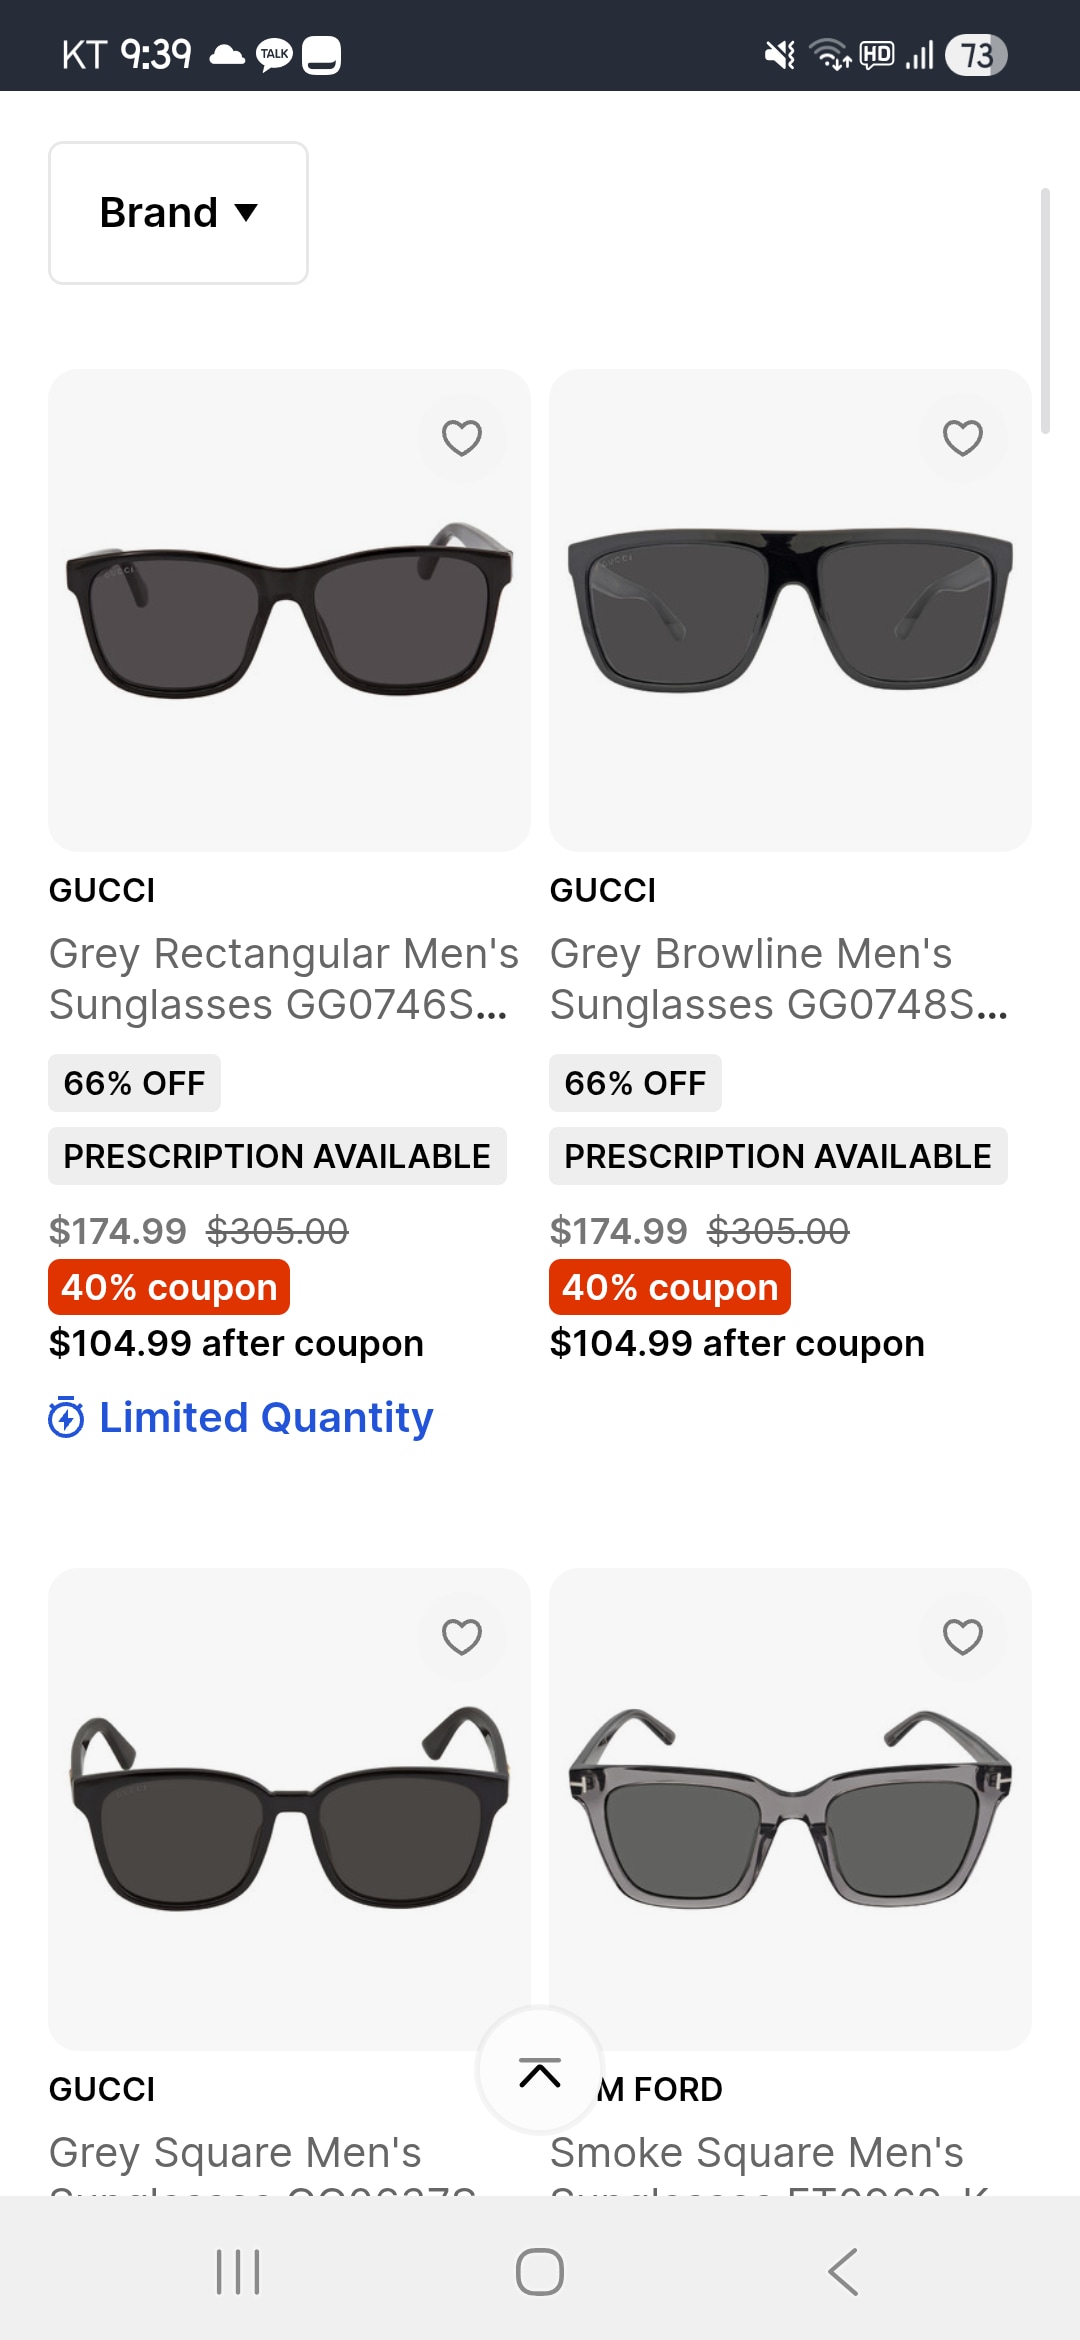
Task: View Gucci Grey Rectangular sunglasses product image
Action: click(x=289, y=610)
